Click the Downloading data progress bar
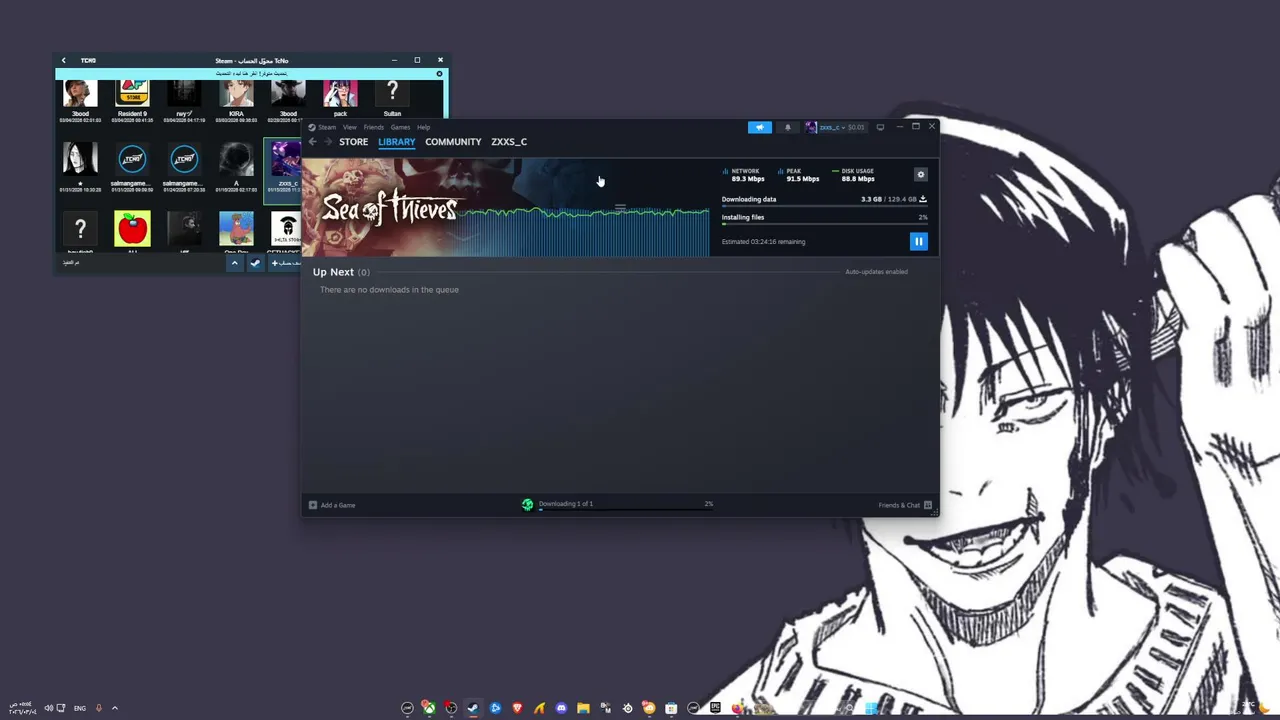This screenshot has height=720, width=1280. pyautogui.click(x=824, y=206)
